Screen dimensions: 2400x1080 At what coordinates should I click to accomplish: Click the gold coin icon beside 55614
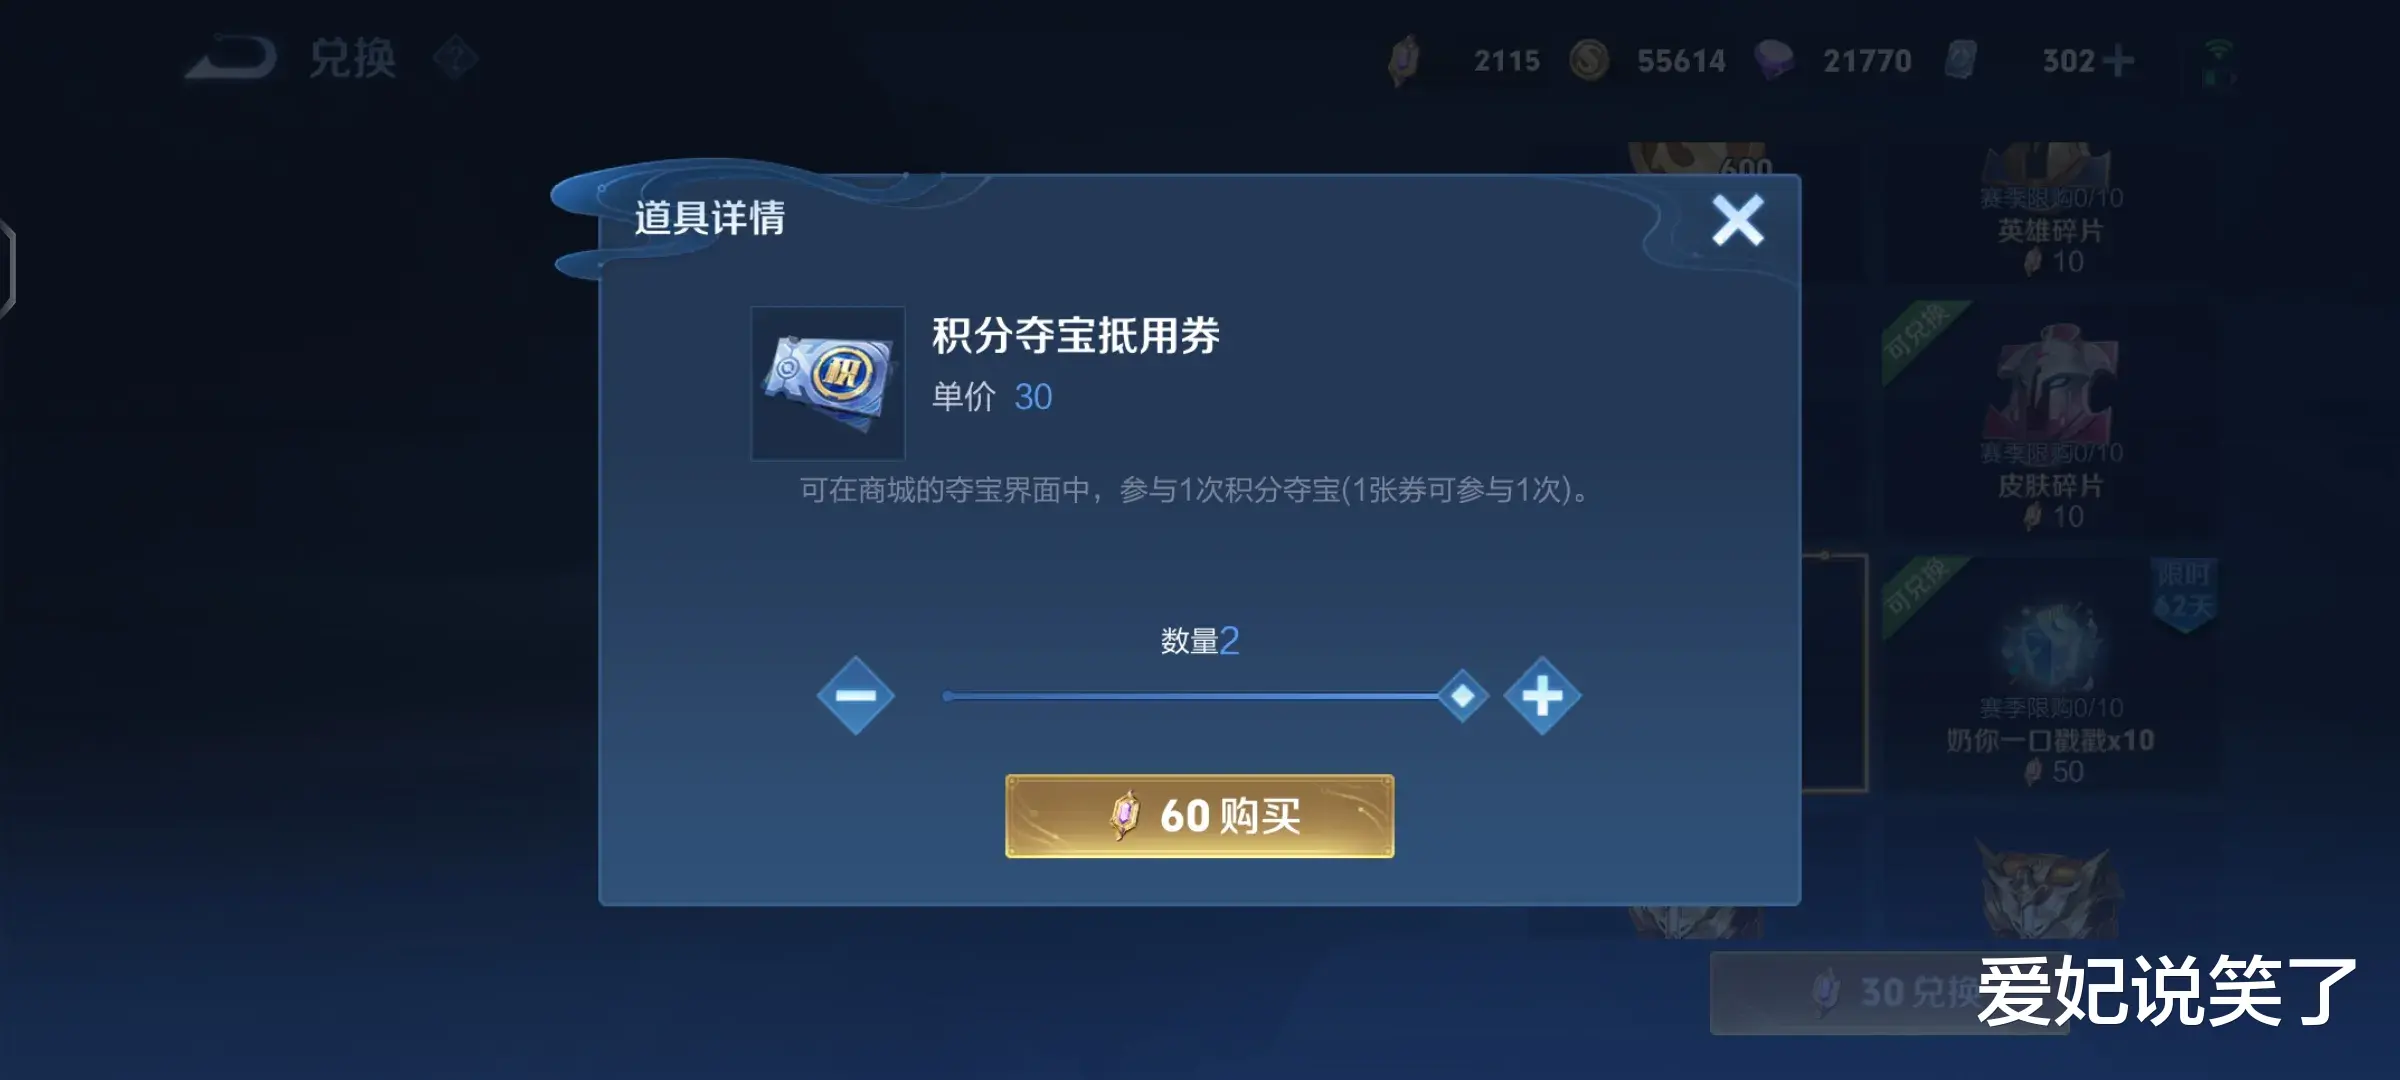pyautogui.click(x=1589, y=61)
